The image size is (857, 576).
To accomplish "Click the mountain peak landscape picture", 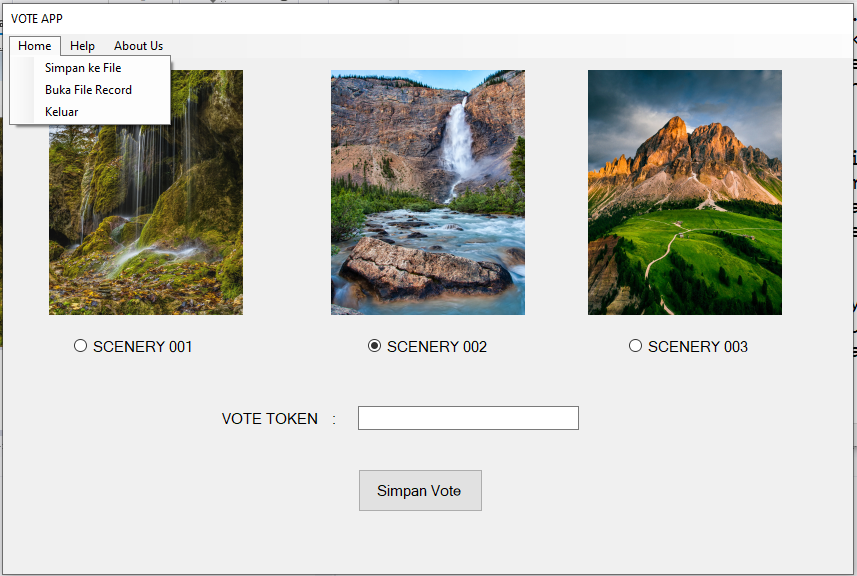I will pyautogui.click(x=685, y=192).
